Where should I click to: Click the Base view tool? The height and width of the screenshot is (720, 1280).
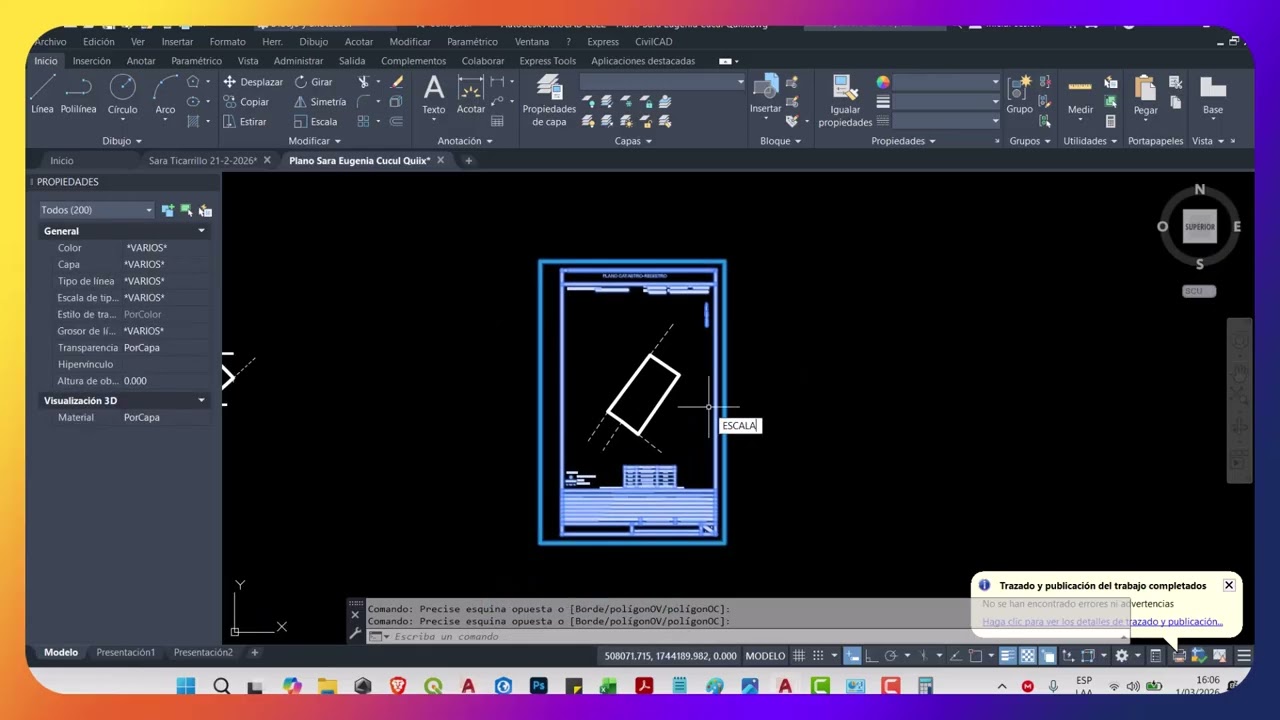click(x=1213, y=96)
